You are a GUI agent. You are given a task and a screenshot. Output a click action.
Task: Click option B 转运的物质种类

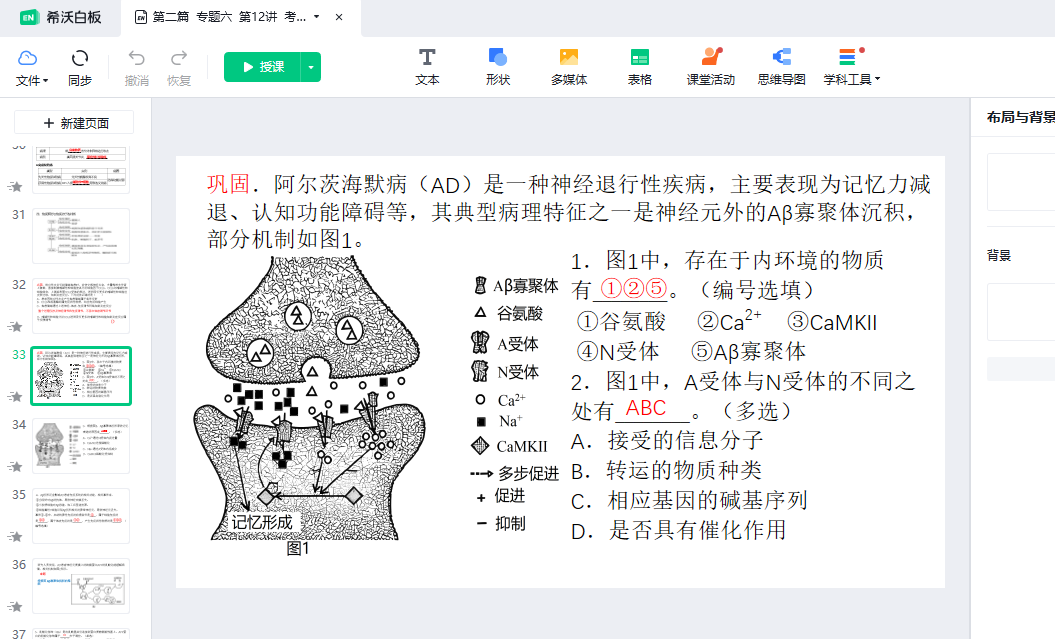point(666,470)
